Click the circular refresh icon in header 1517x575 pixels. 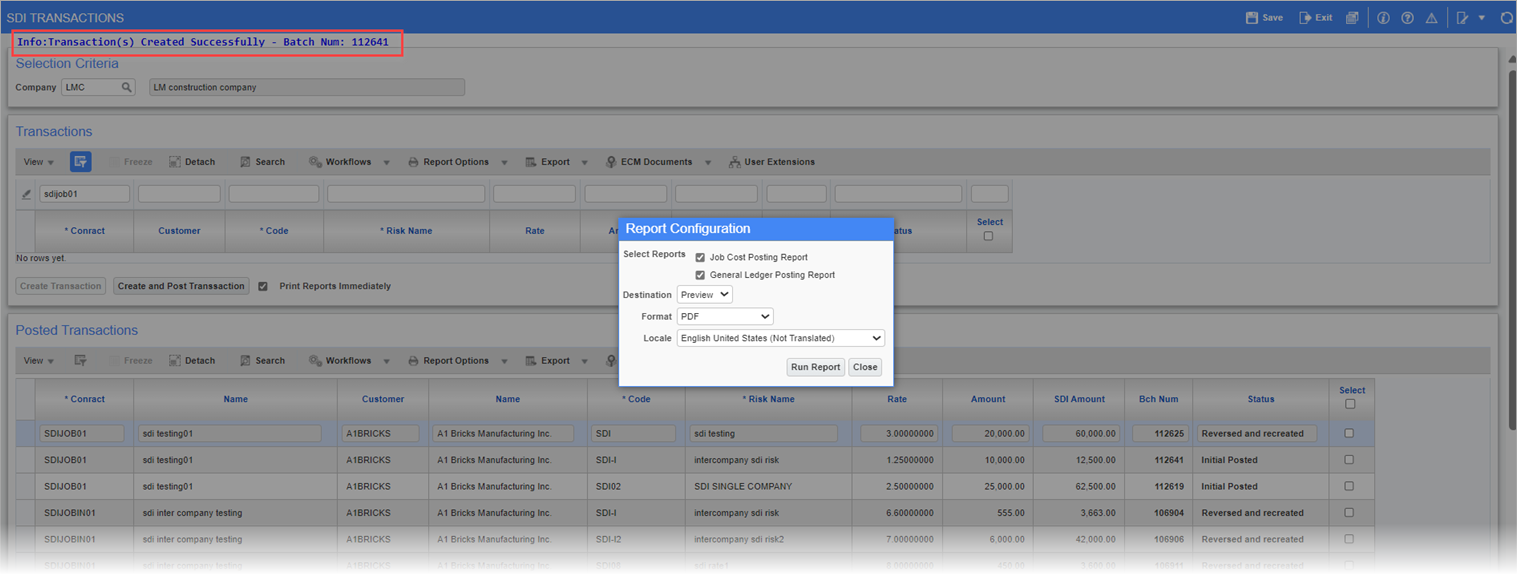pos(1507,17)
